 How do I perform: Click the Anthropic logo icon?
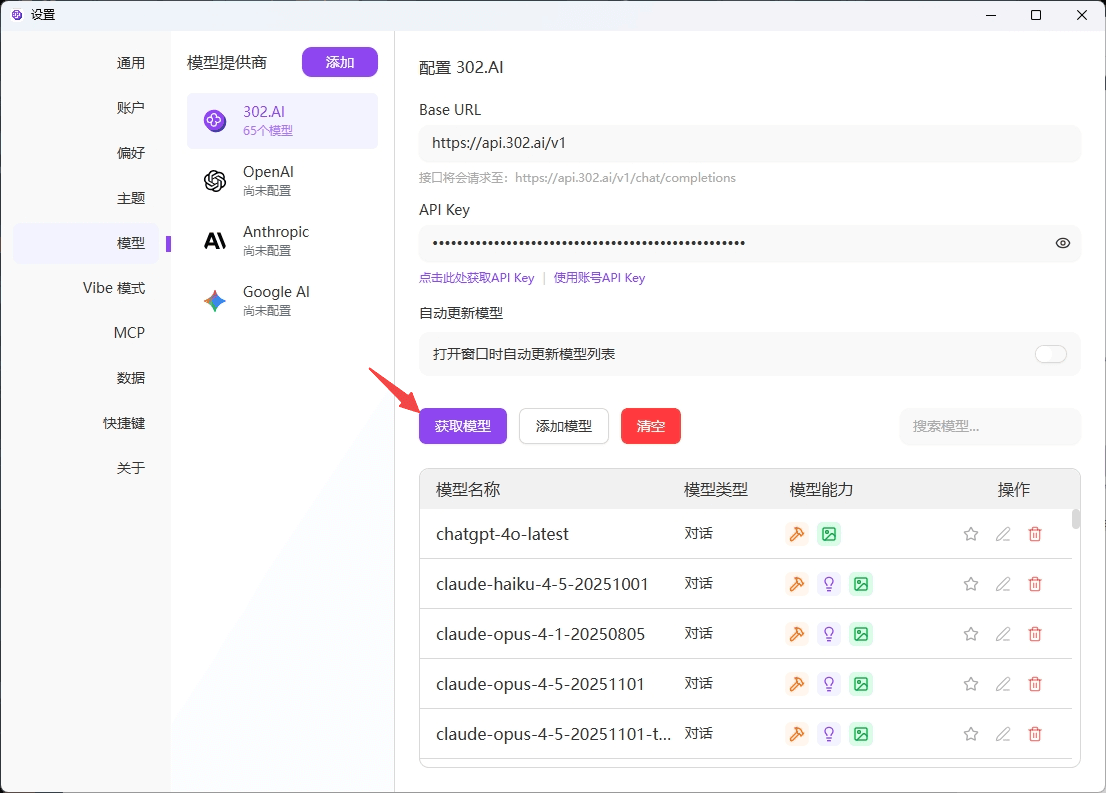pyautogui.click(x=215, y=241)
